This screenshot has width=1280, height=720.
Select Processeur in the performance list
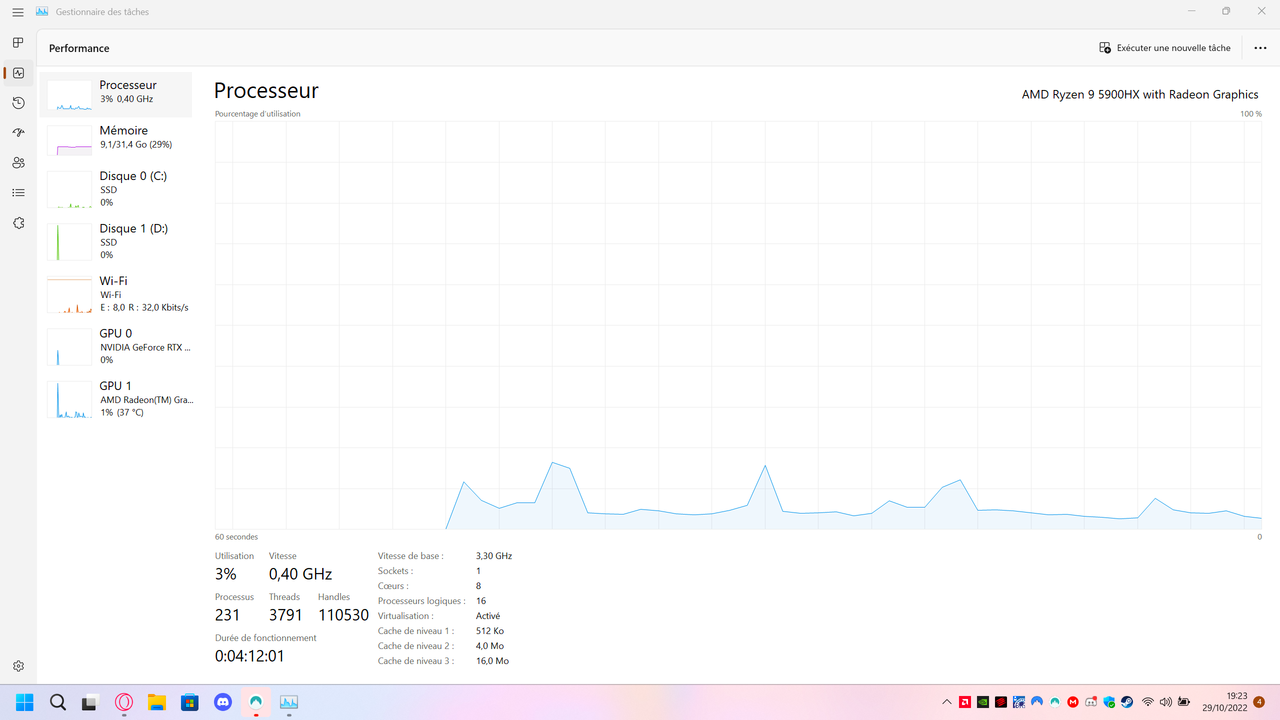(x=116, y=94)
